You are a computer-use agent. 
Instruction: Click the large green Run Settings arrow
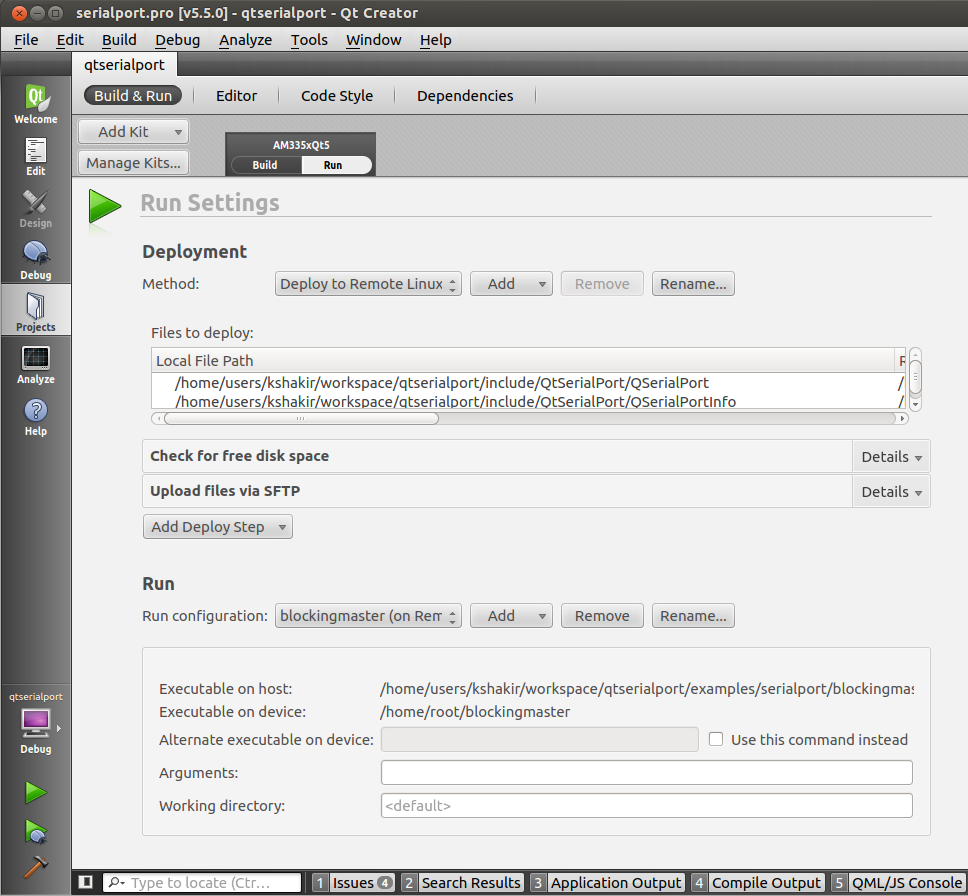click(104, 206)
